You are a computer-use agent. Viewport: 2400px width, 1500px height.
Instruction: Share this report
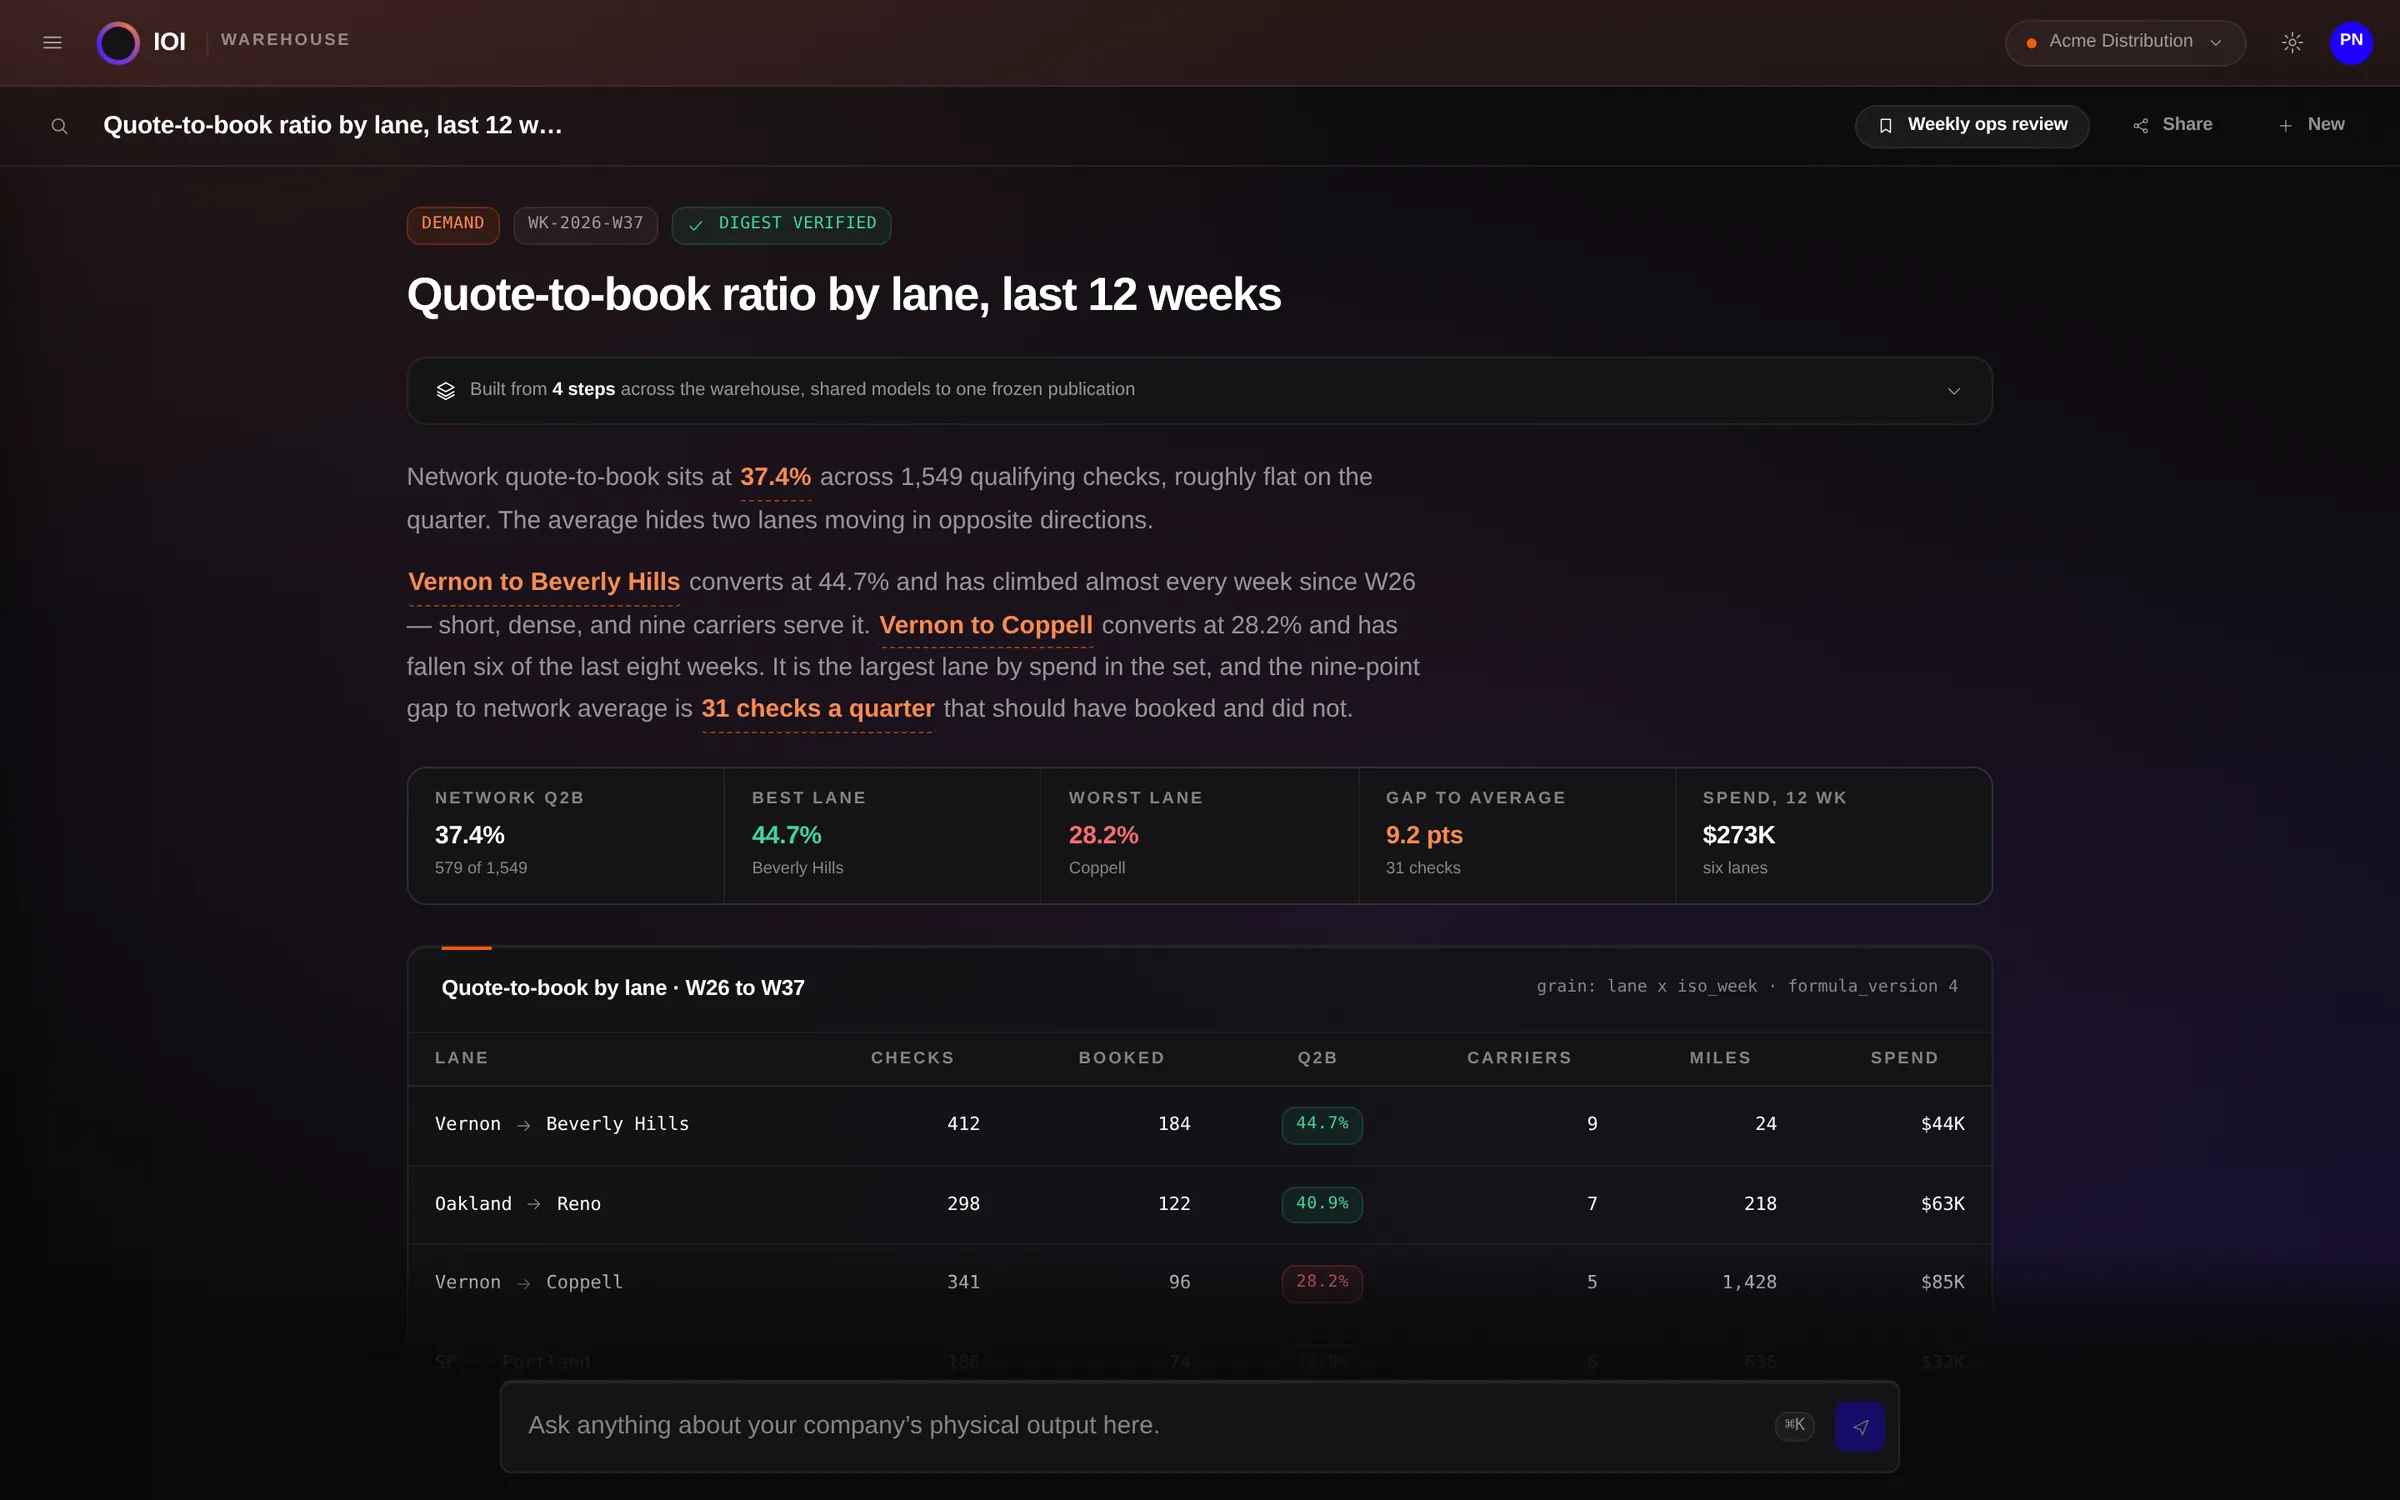pos(2173,125)
